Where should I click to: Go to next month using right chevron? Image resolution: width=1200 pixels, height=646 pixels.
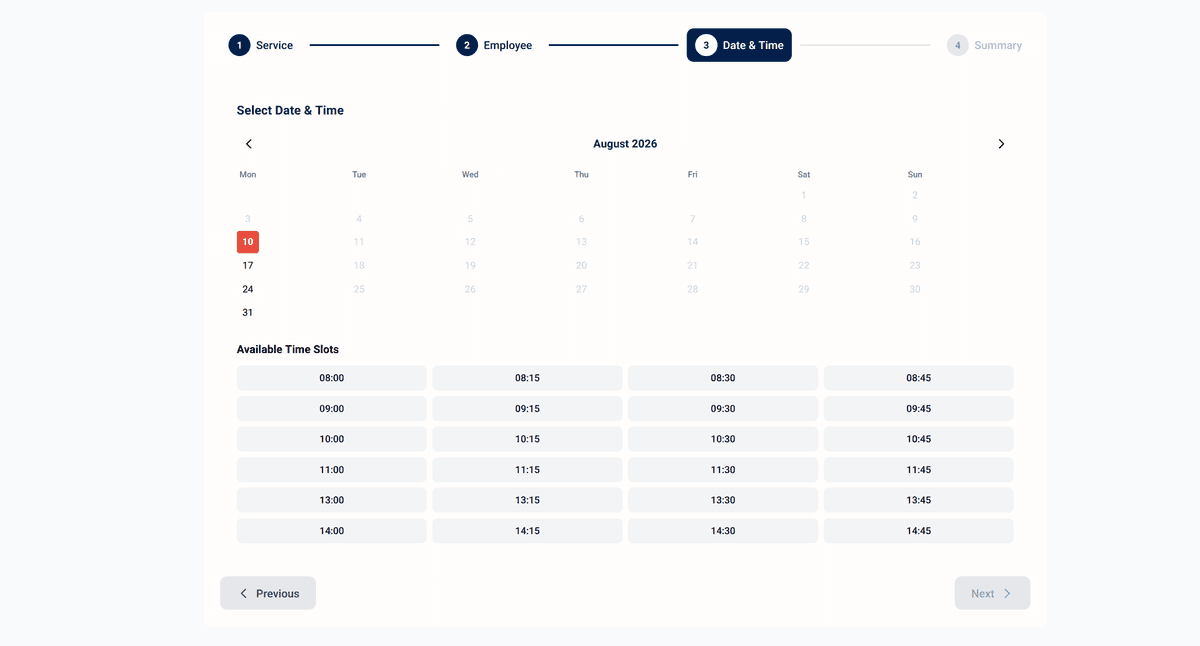[x=1001, y=144]
